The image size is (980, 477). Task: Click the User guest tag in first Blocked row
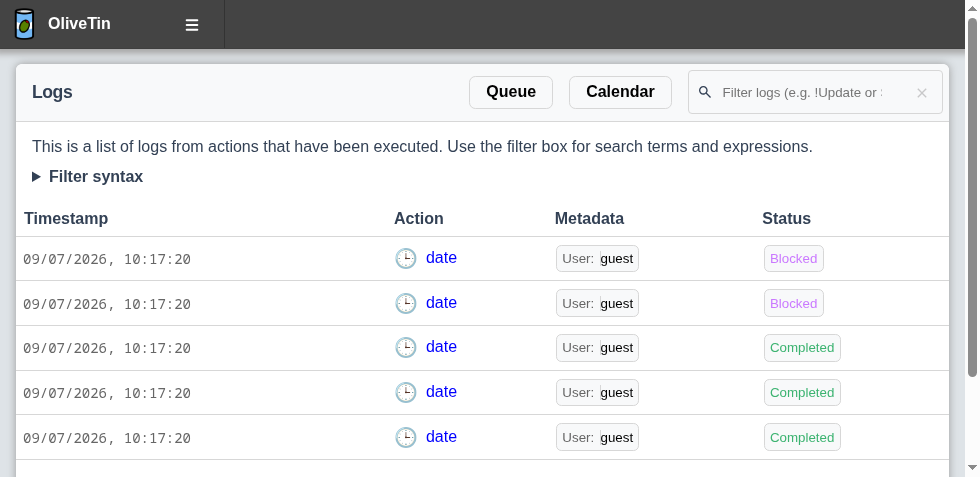598,259
